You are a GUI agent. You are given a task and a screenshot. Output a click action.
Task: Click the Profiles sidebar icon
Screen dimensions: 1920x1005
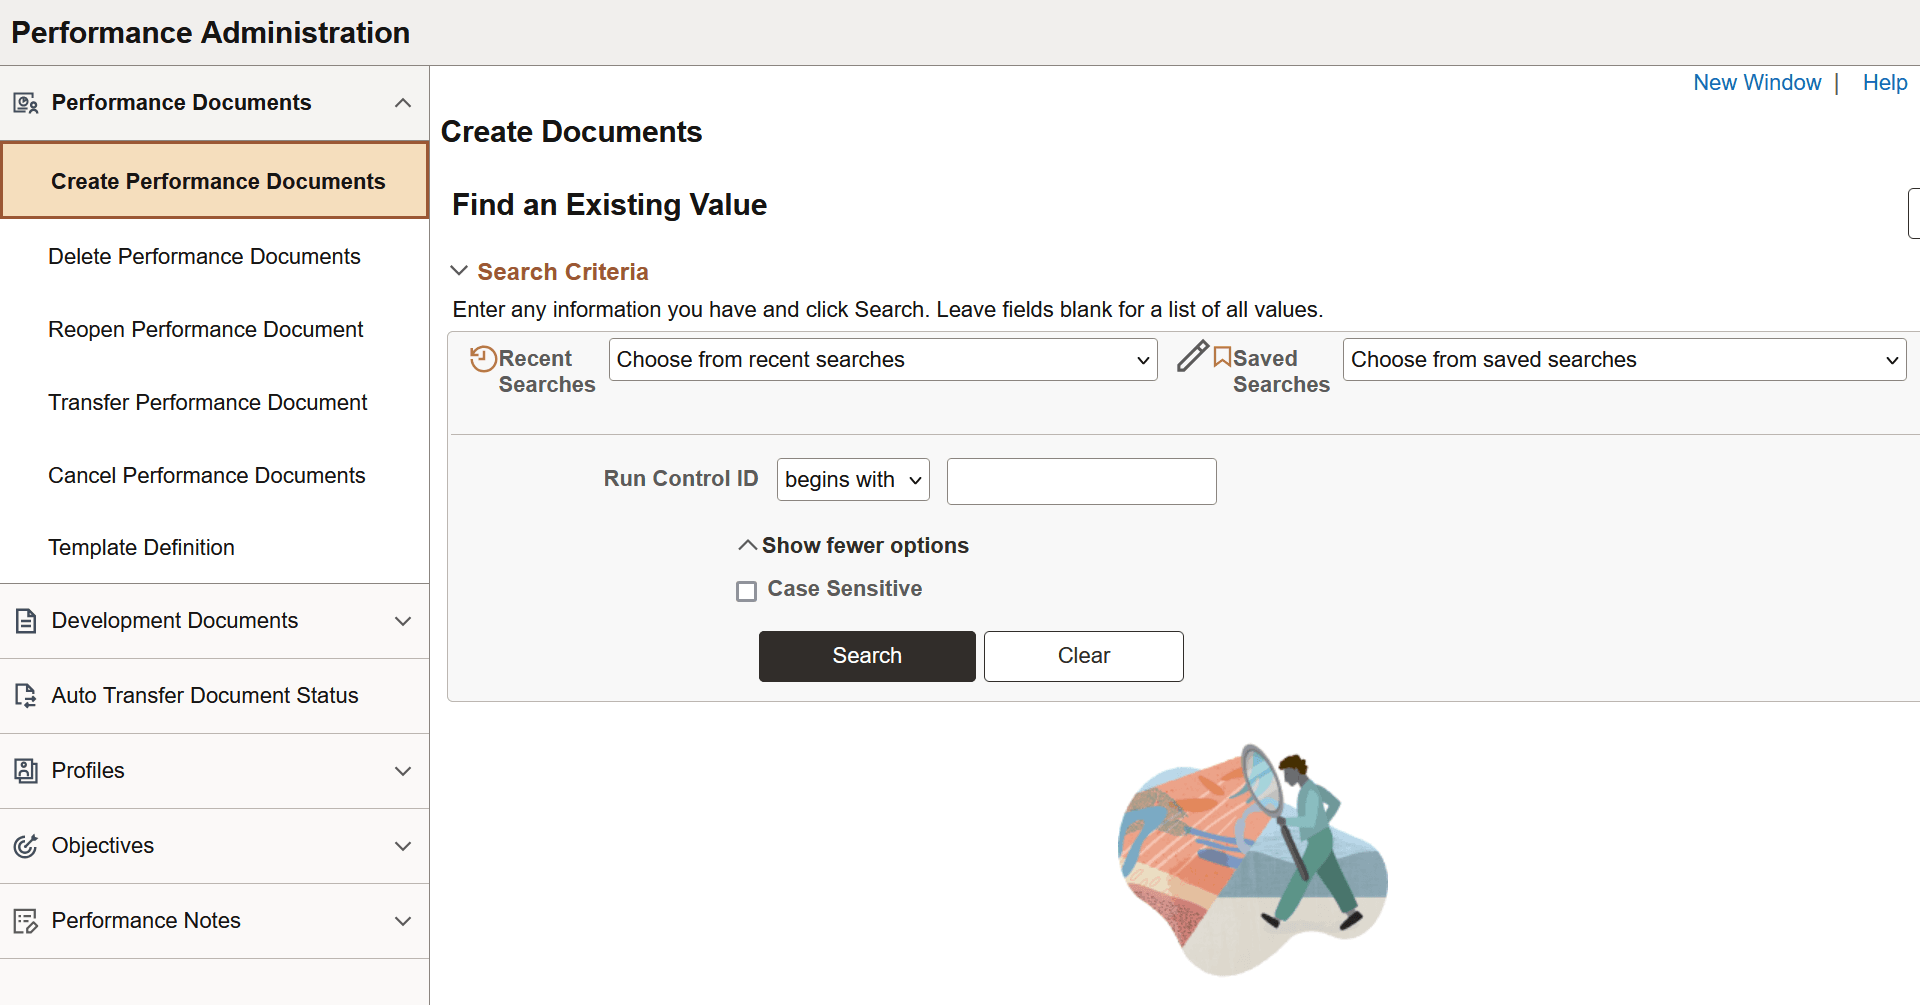25,771
